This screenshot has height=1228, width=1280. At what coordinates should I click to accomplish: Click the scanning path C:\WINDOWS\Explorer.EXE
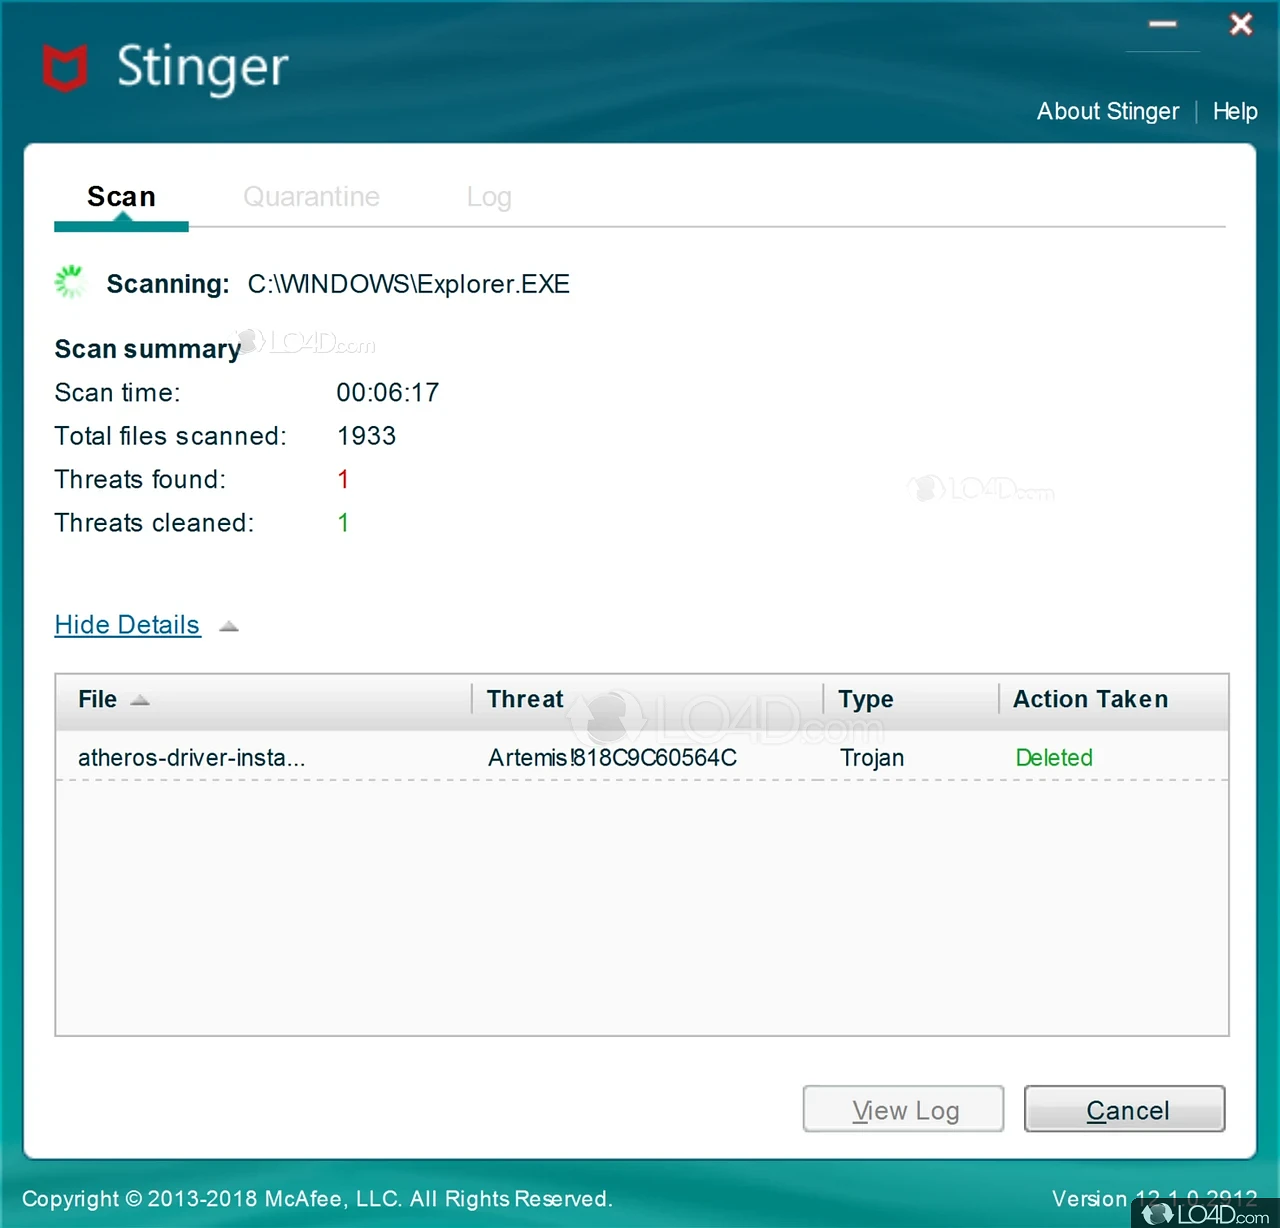pyautogui.click(x=409, y=284)
